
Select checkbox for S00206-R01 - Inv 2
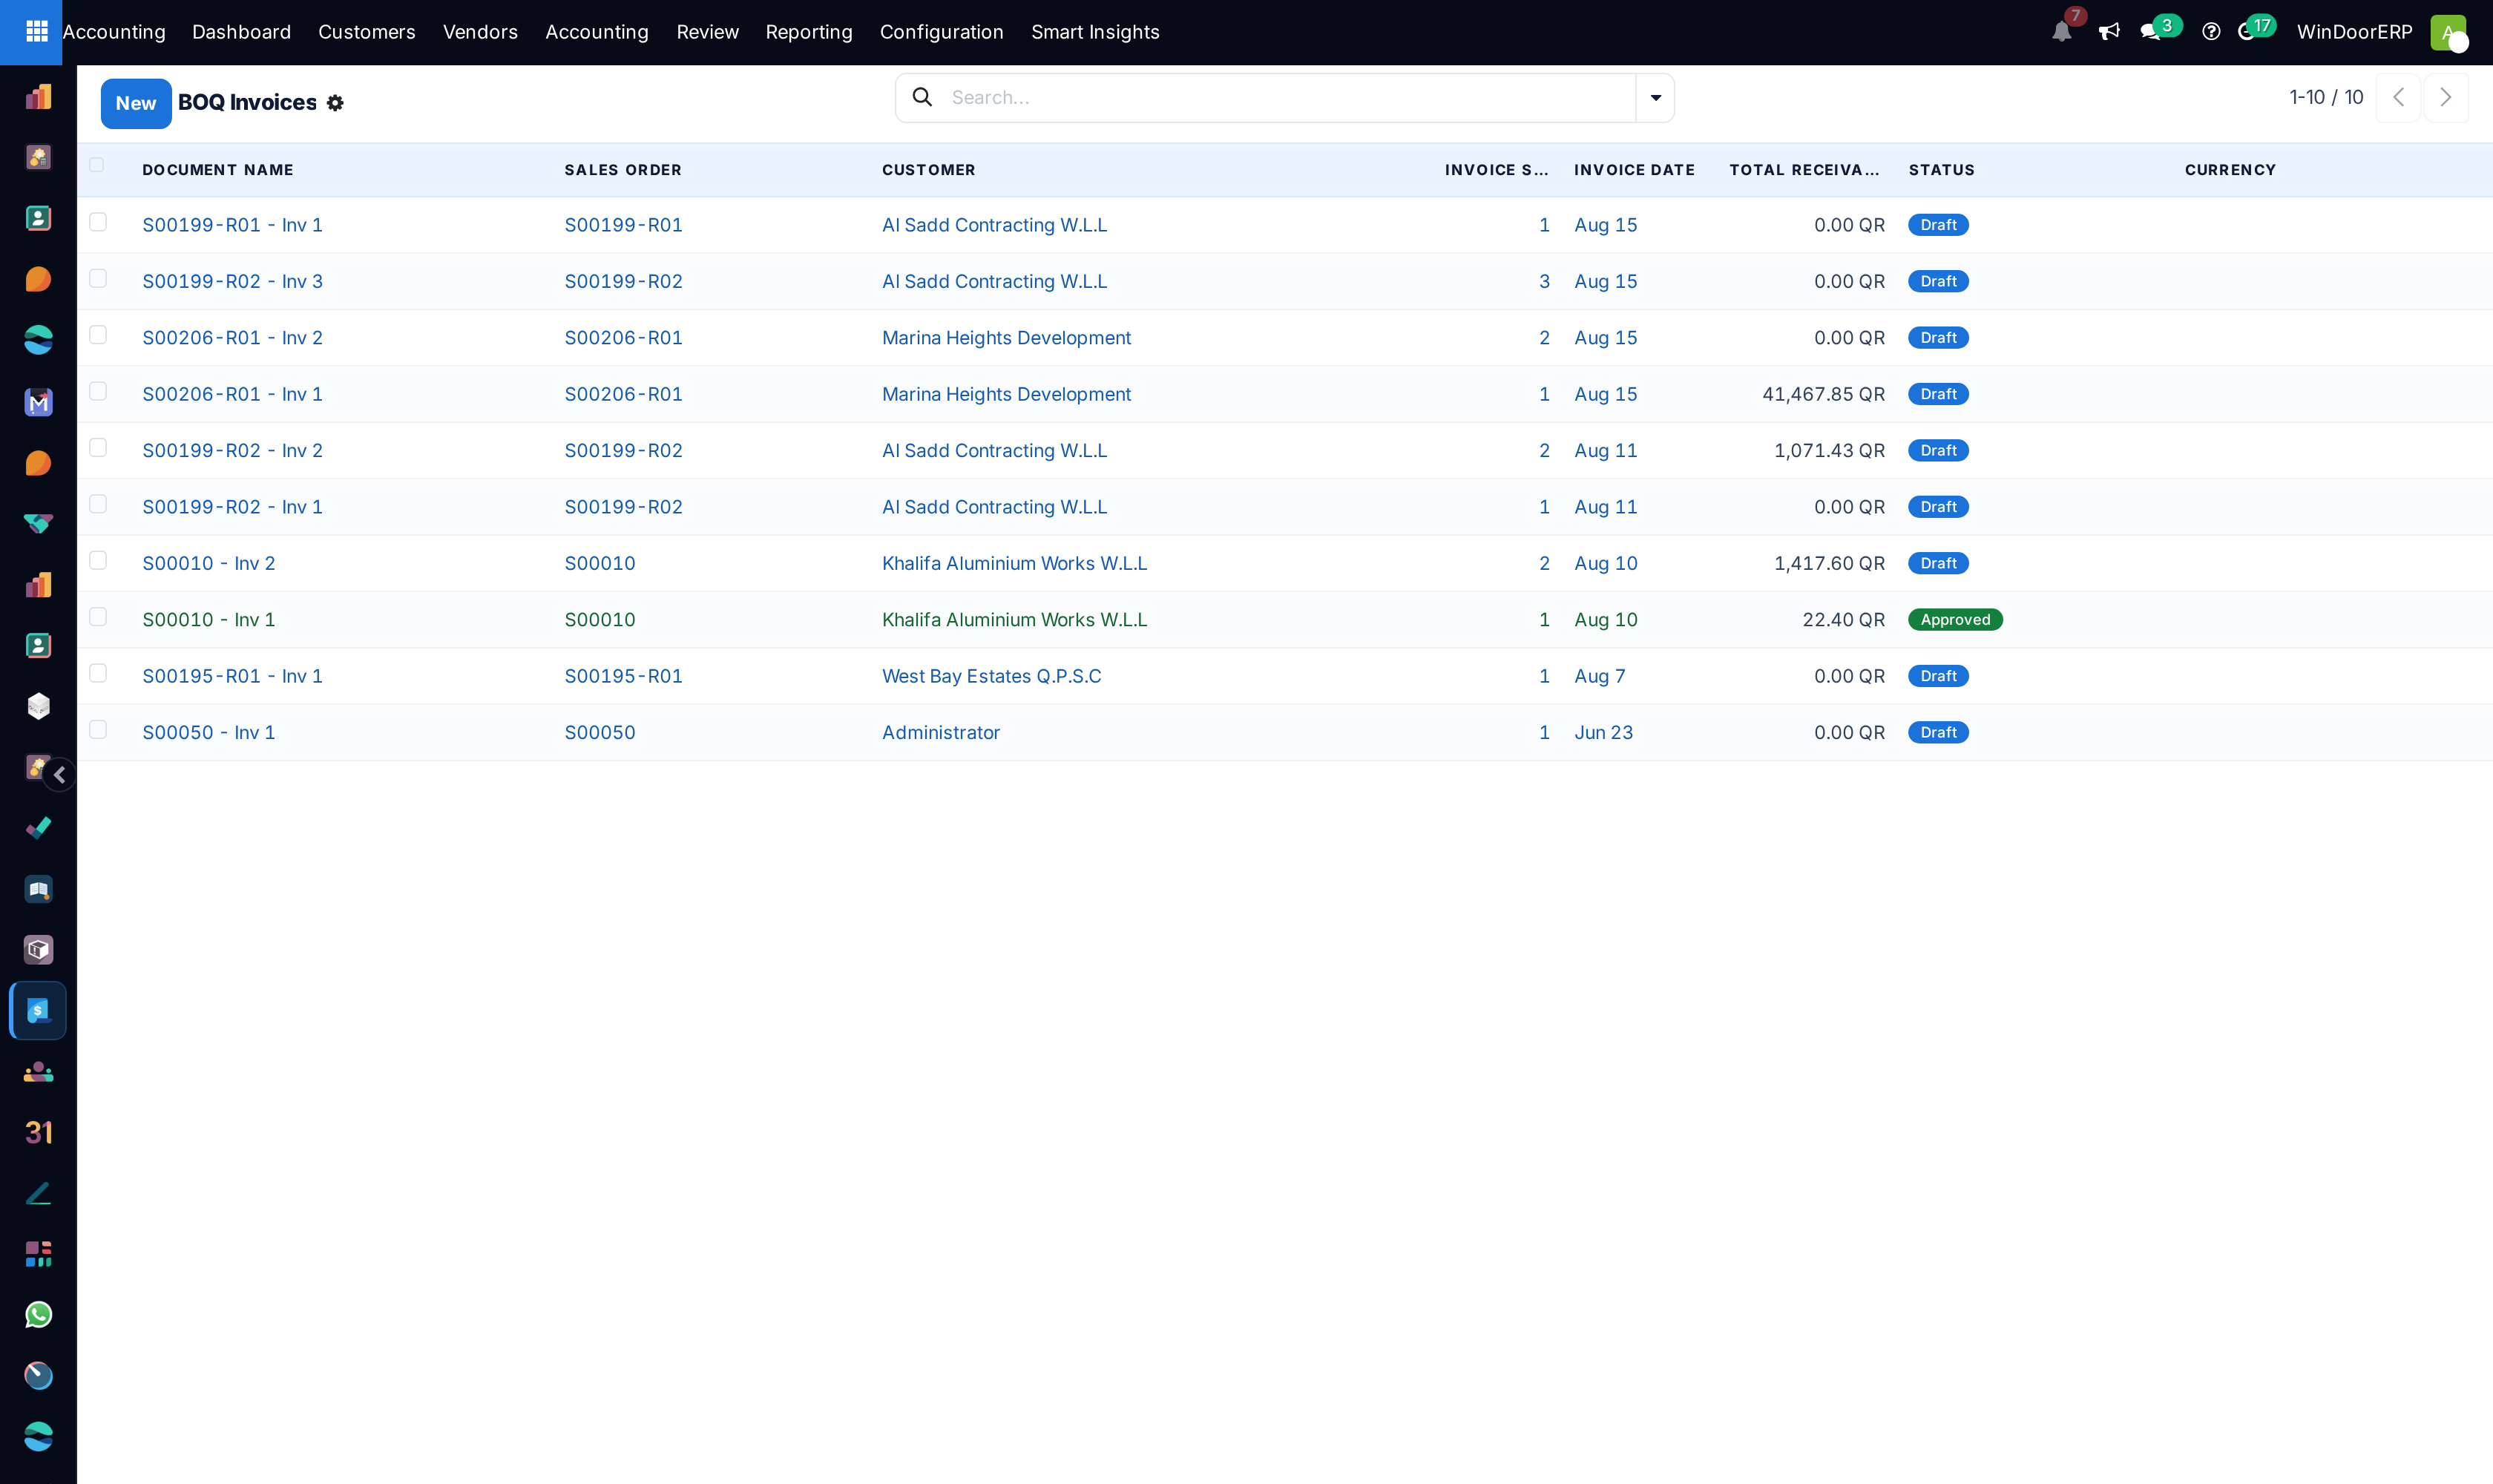click(x=98, y=335)
